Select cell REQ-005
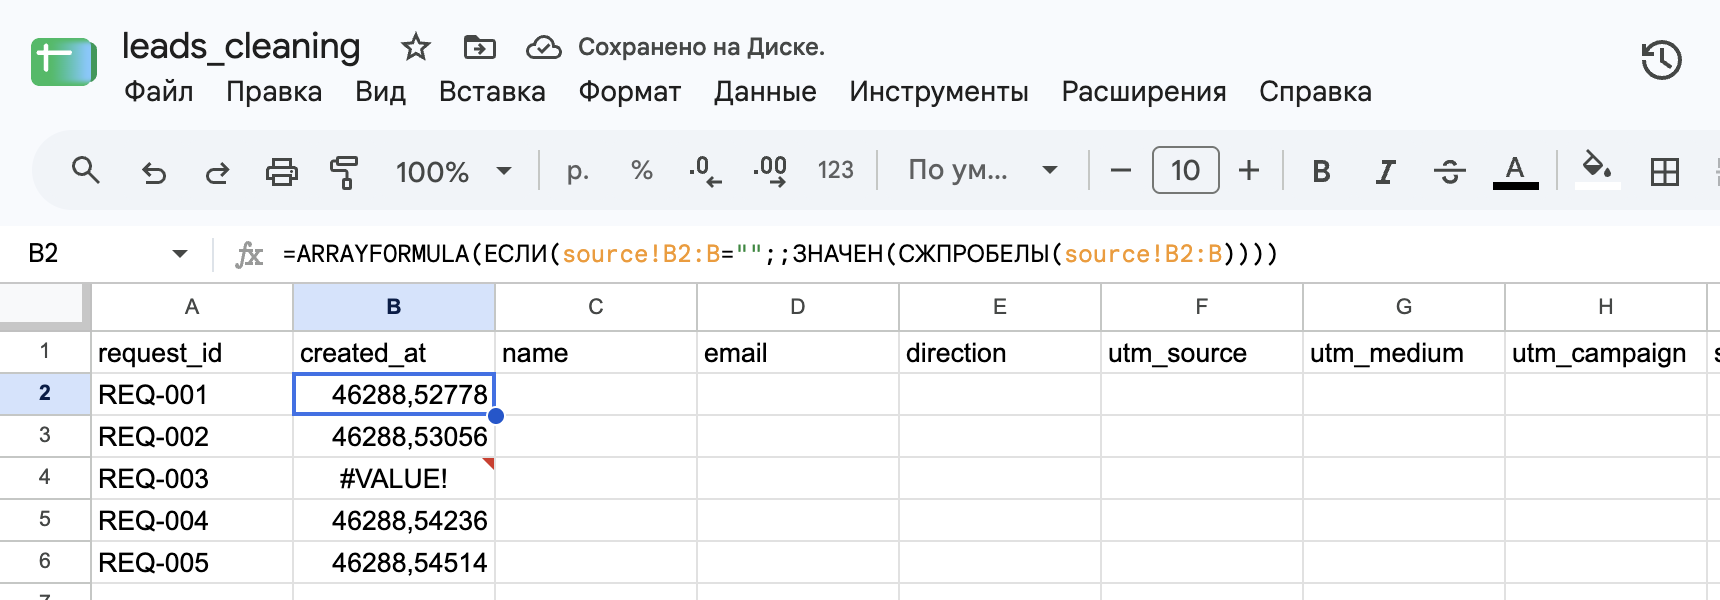This screenshot has height=600, width=1720. (192, 563)
